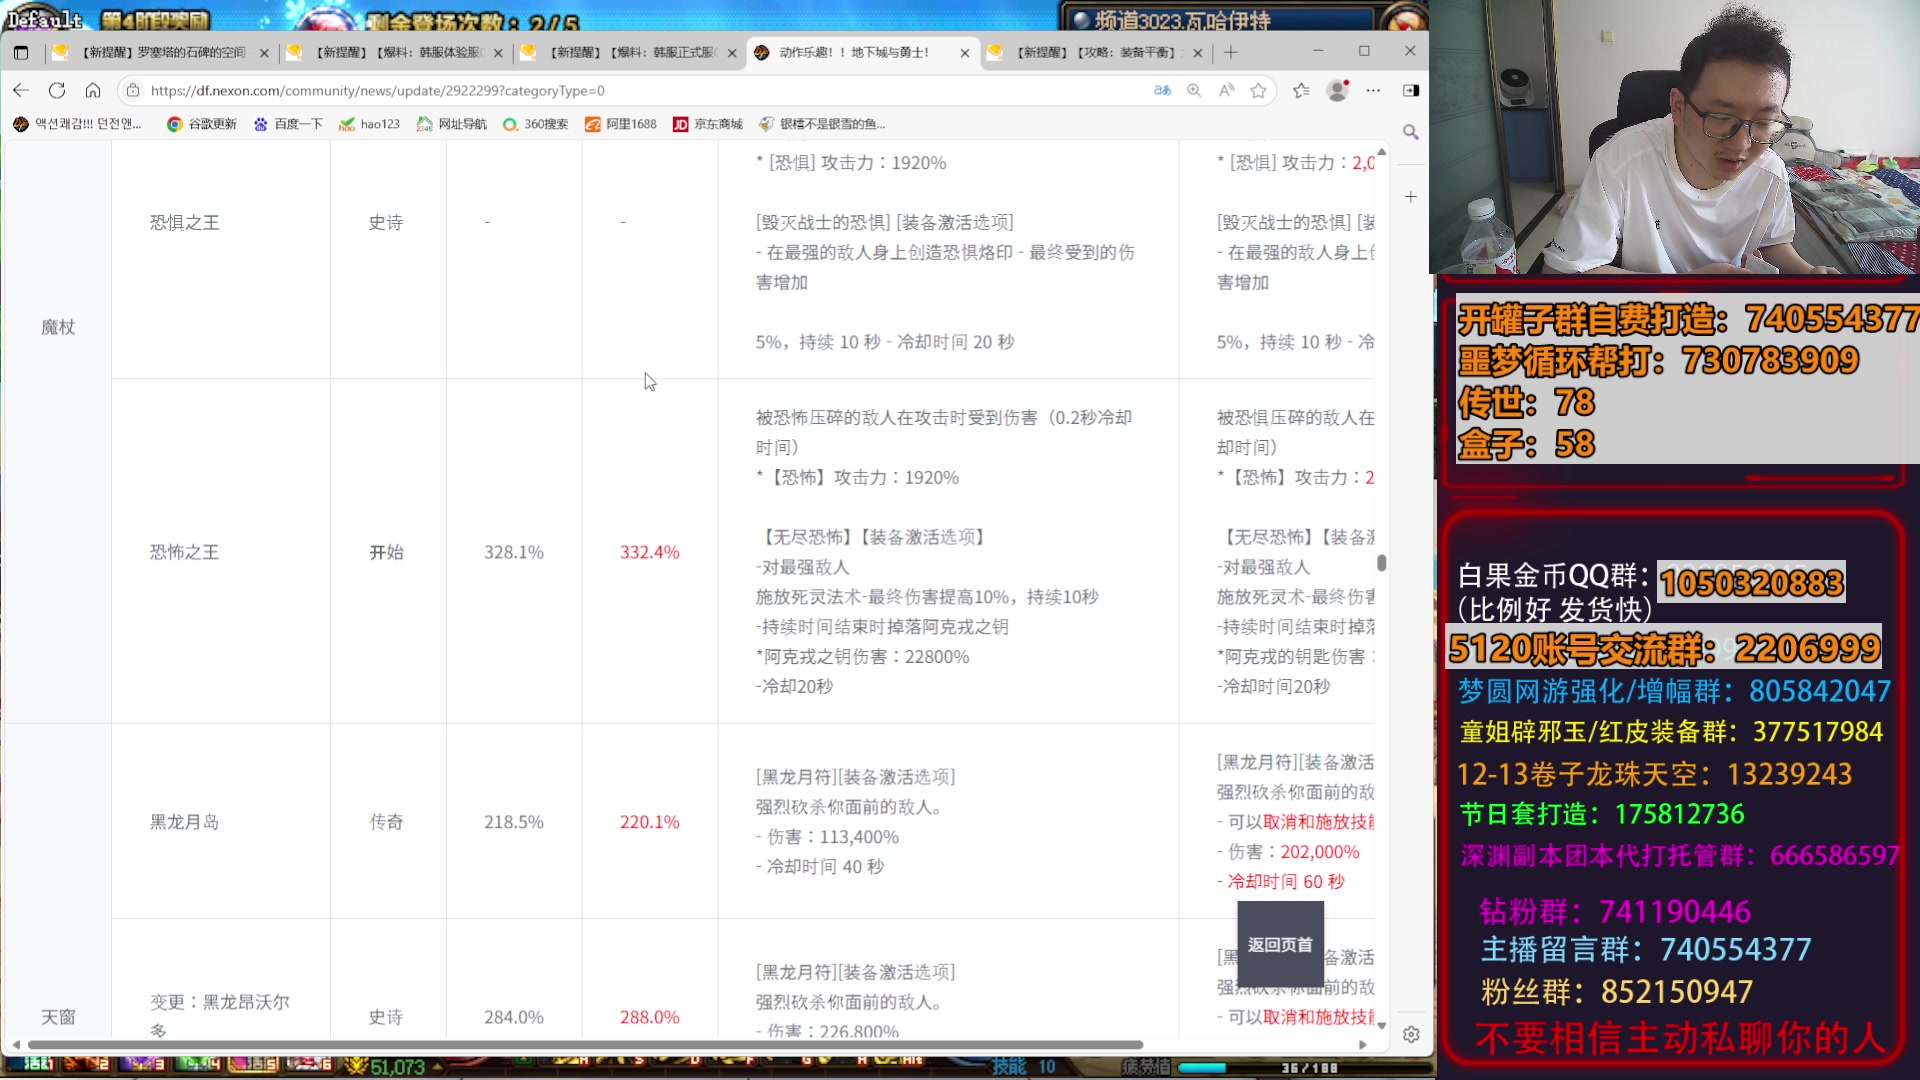The height and width of the screenshot is (1080, 1920).
Task: Activate read aloud icon
Action: tap(1226, 90)
